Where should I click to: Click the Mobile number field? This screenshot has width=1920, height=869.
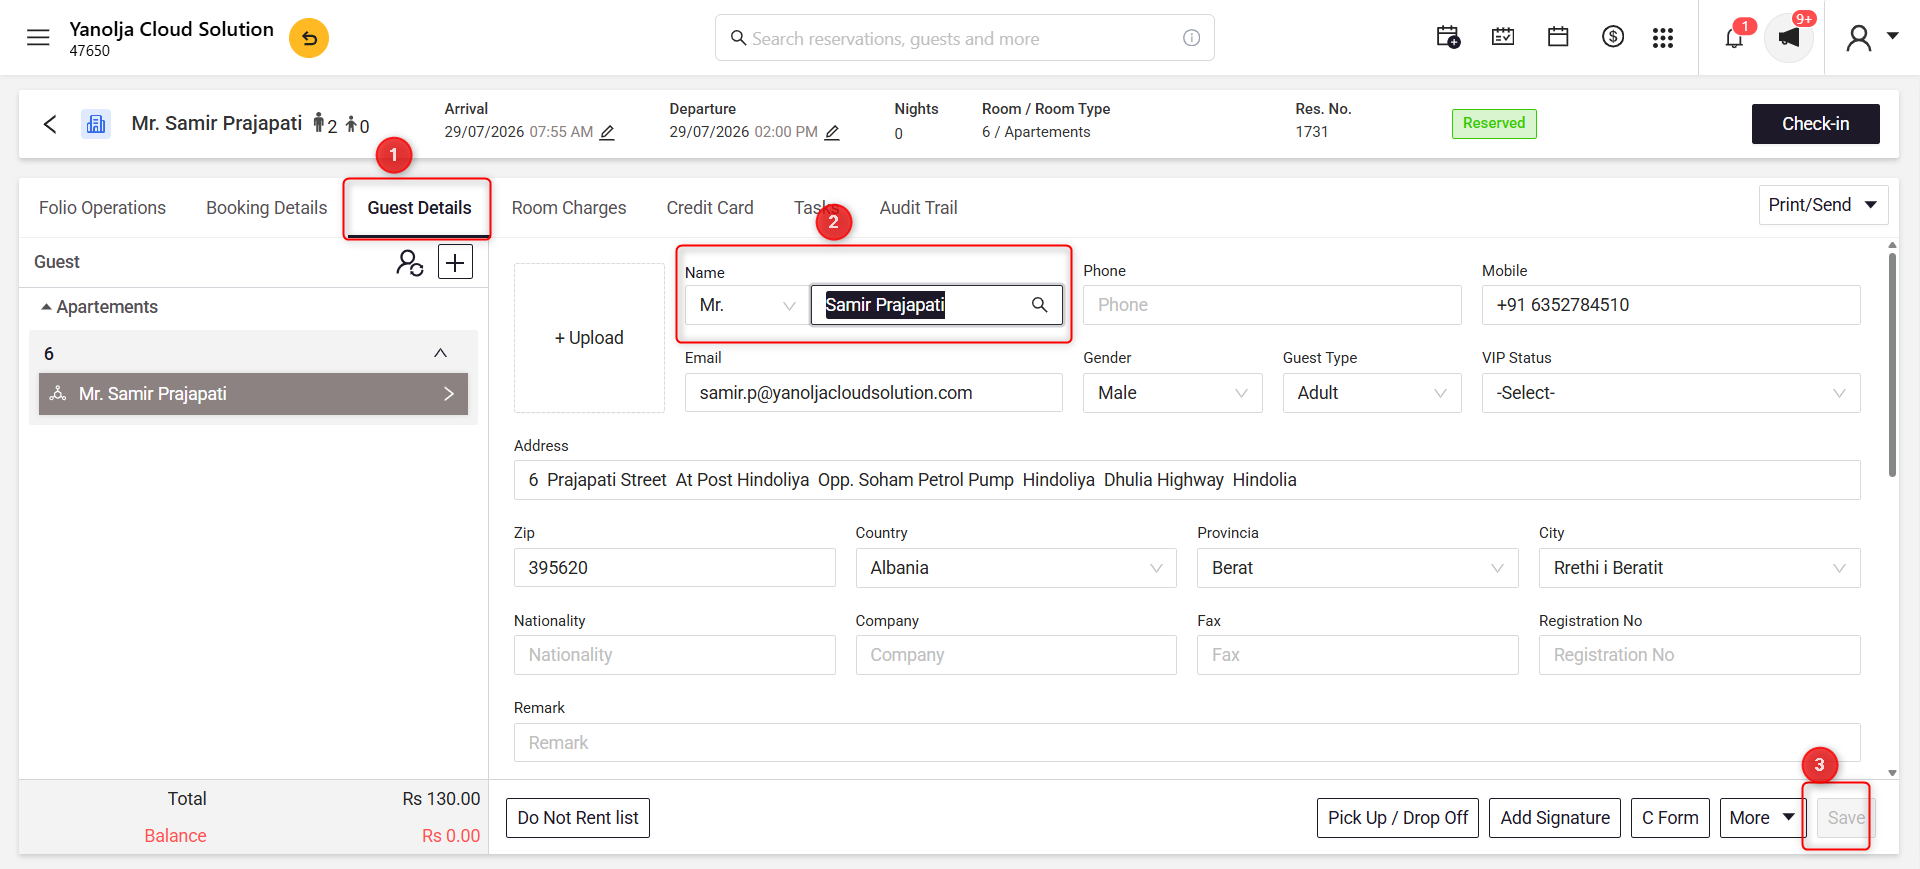(x=1671, y=305)
